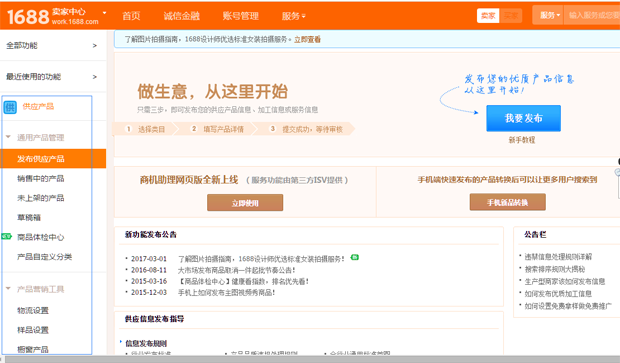
Task: Open 搜索排序规则大揭秘 in 公告栏
Action: click(x=554, y=269)
